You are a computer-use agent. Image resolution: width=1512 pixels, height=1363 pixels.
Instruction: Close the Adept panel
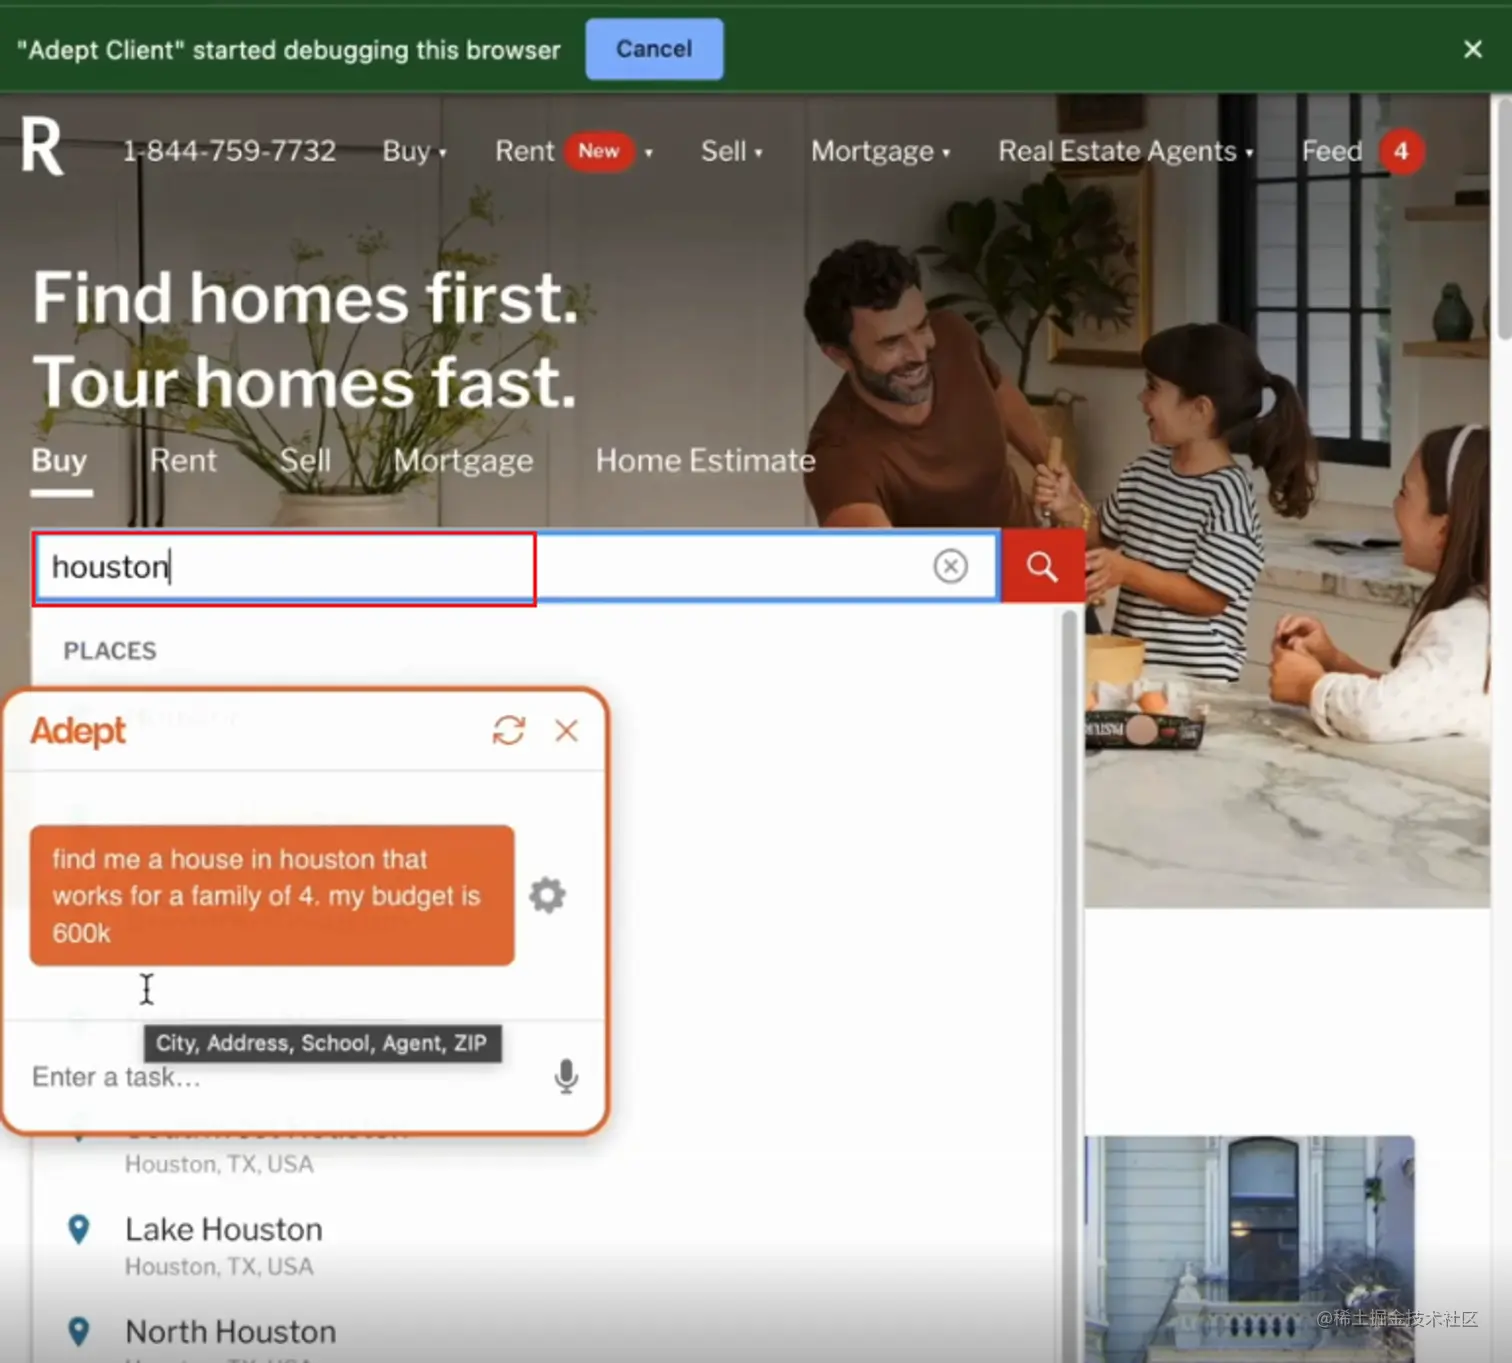coord(566,731)
